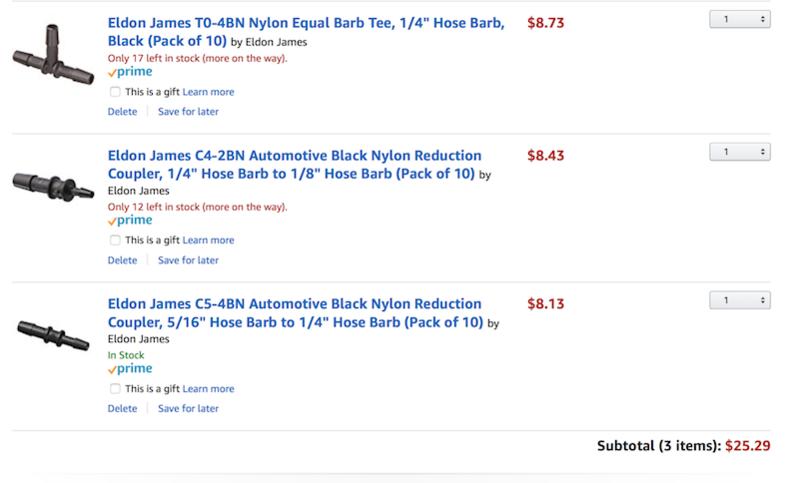The image size is (799, 483).
Task: Click the Prime logo for the C4-2BN coupler
Action: coord(130,220)
